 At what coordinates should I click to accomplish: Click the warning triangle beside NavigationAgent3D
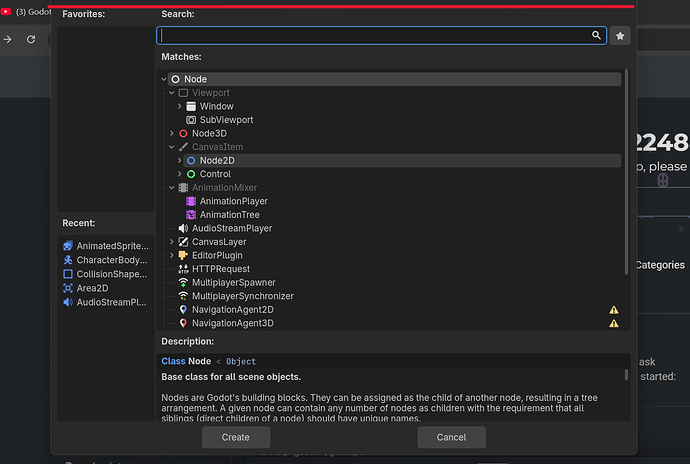(614, 324)
